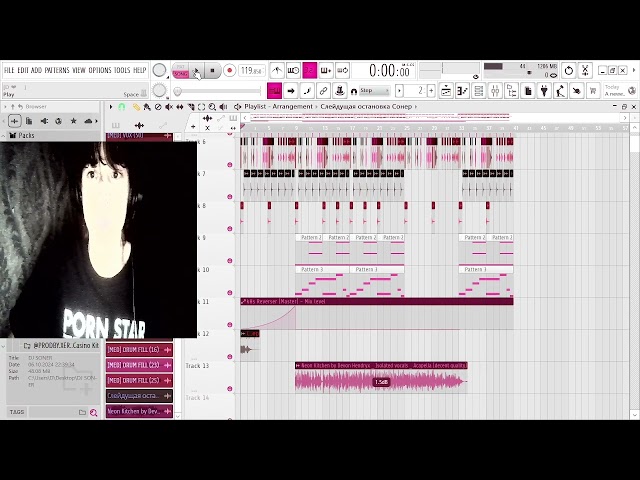Click the save/cut scissors icon in toolbar
The height and width of the screenshot is (480, 640).
point(585,71)
